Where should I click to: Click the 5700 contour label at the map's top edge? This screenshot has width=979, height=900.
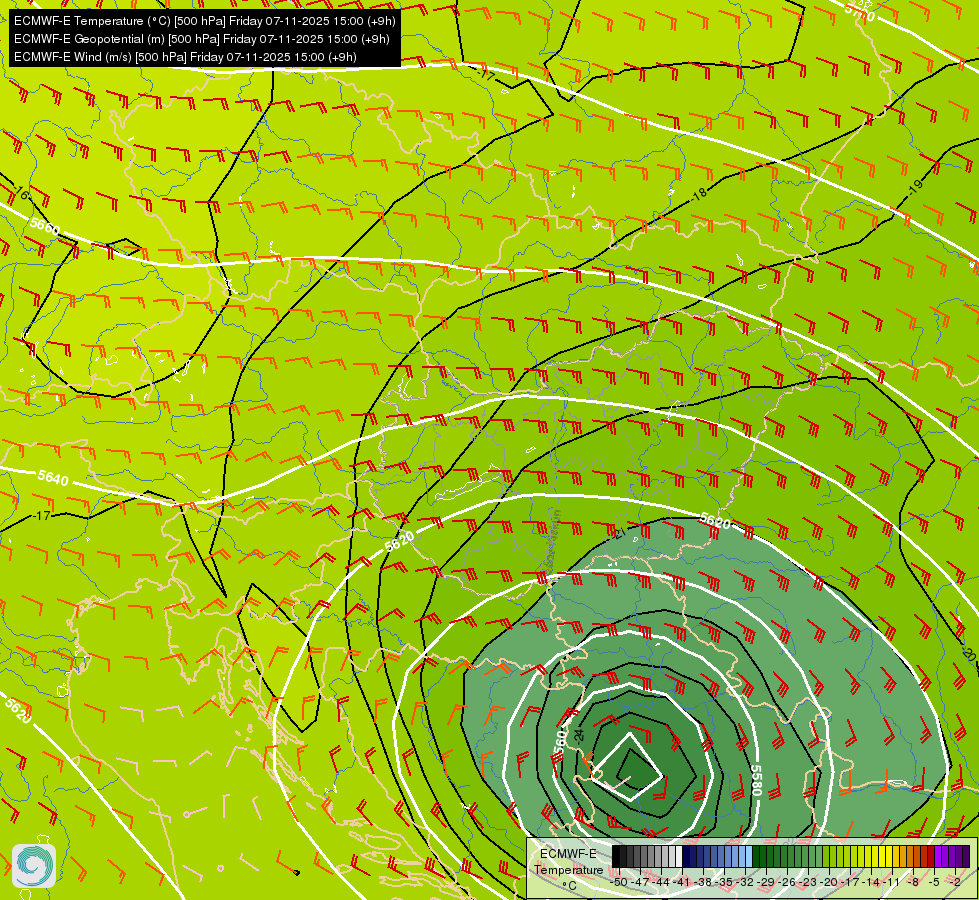859,12
